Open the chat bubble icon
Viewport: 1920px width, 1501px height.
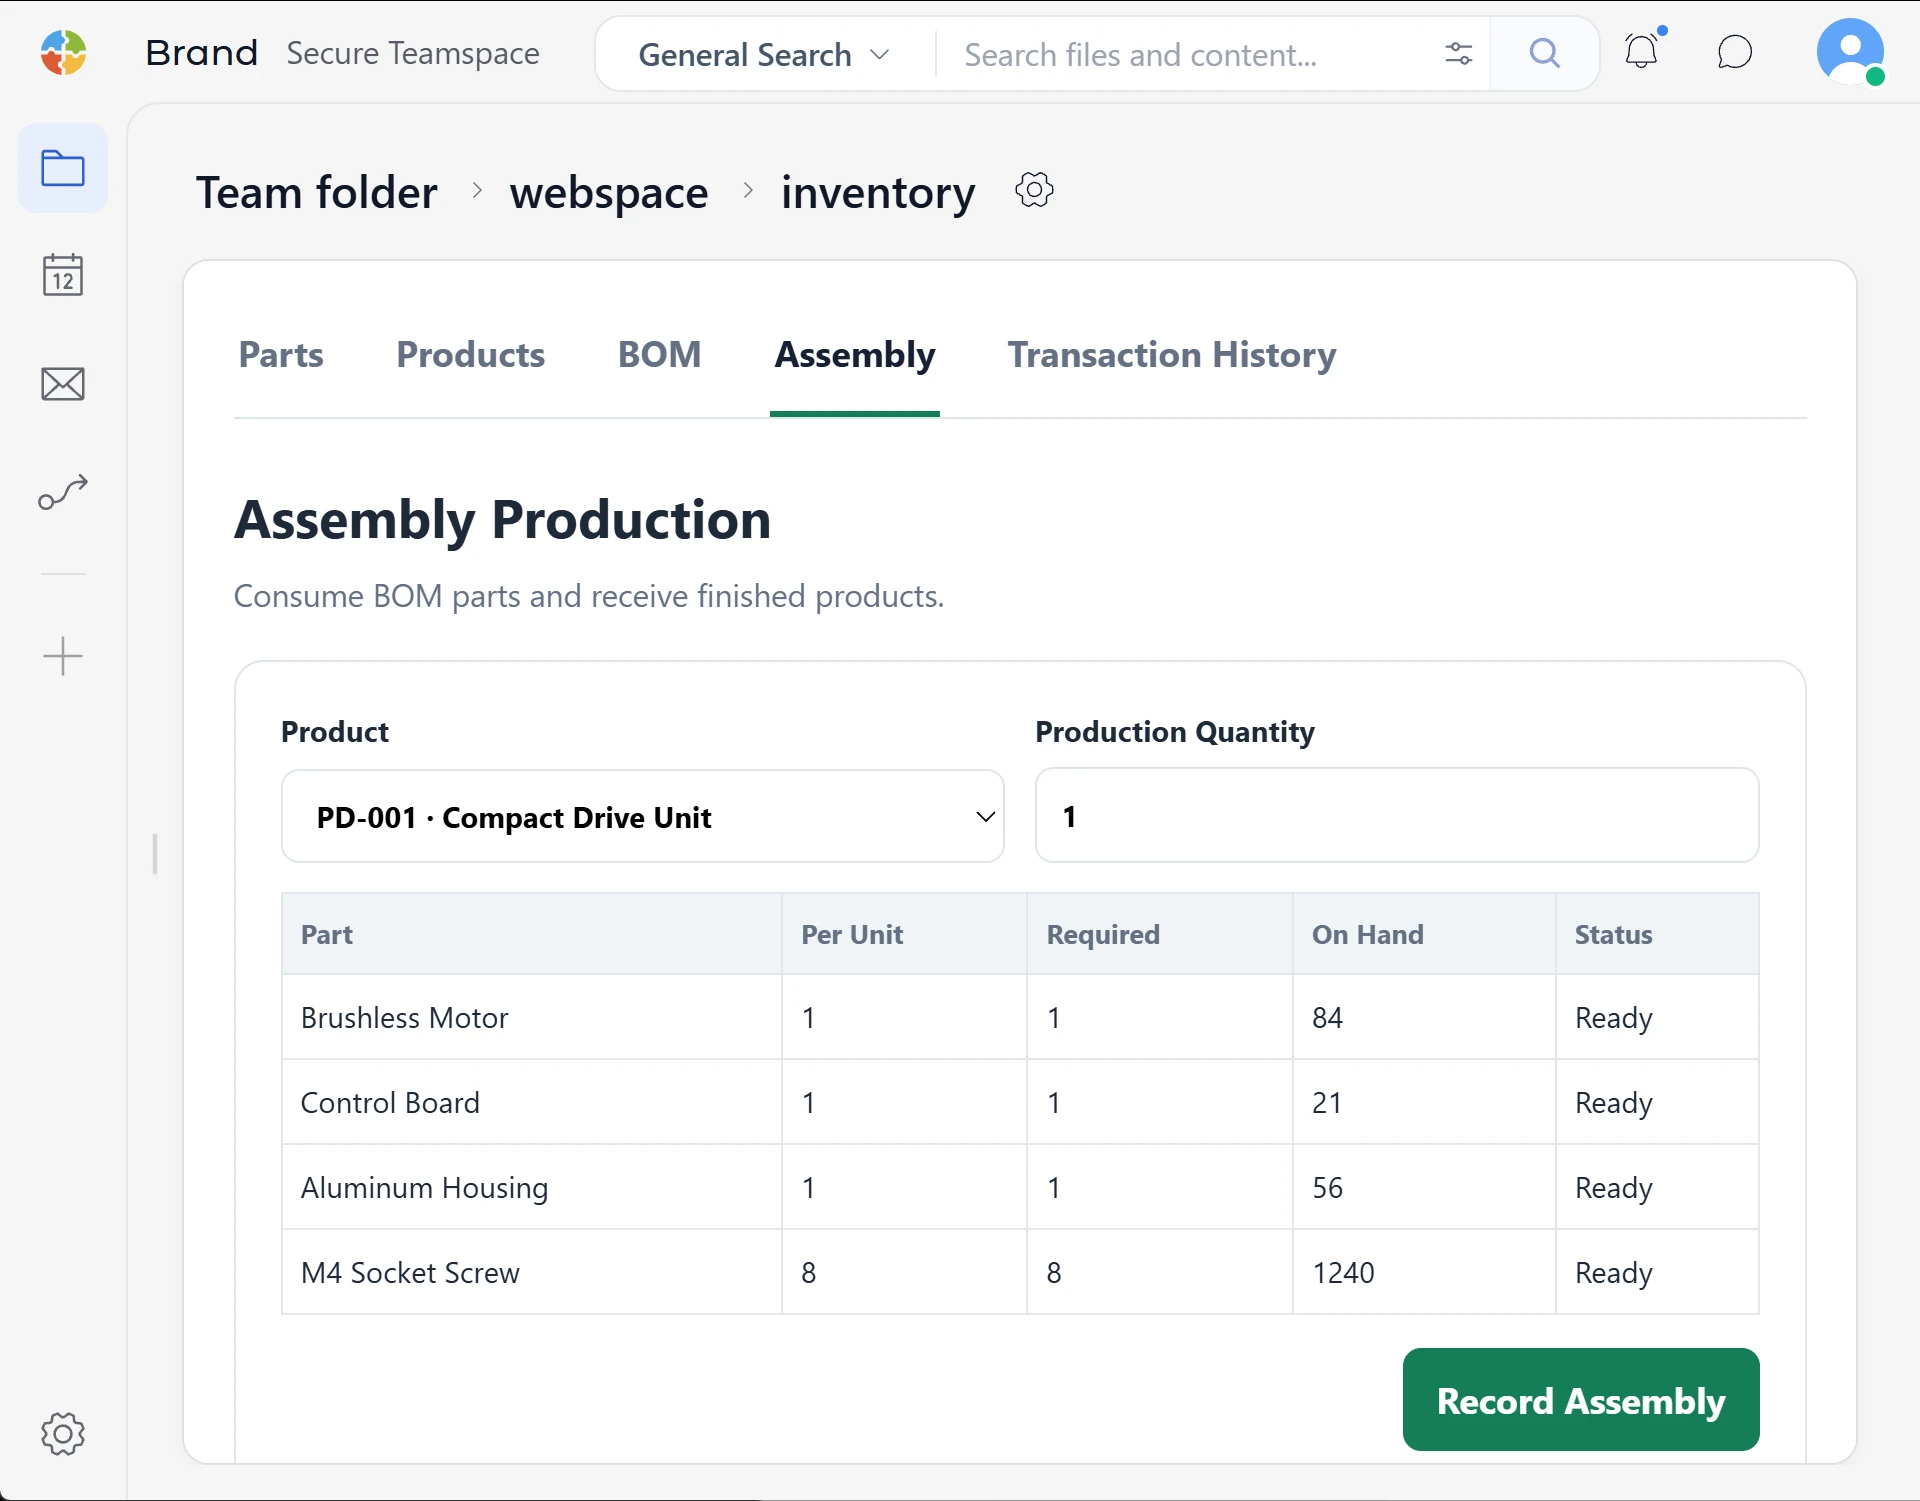(x=1735, y=53)
